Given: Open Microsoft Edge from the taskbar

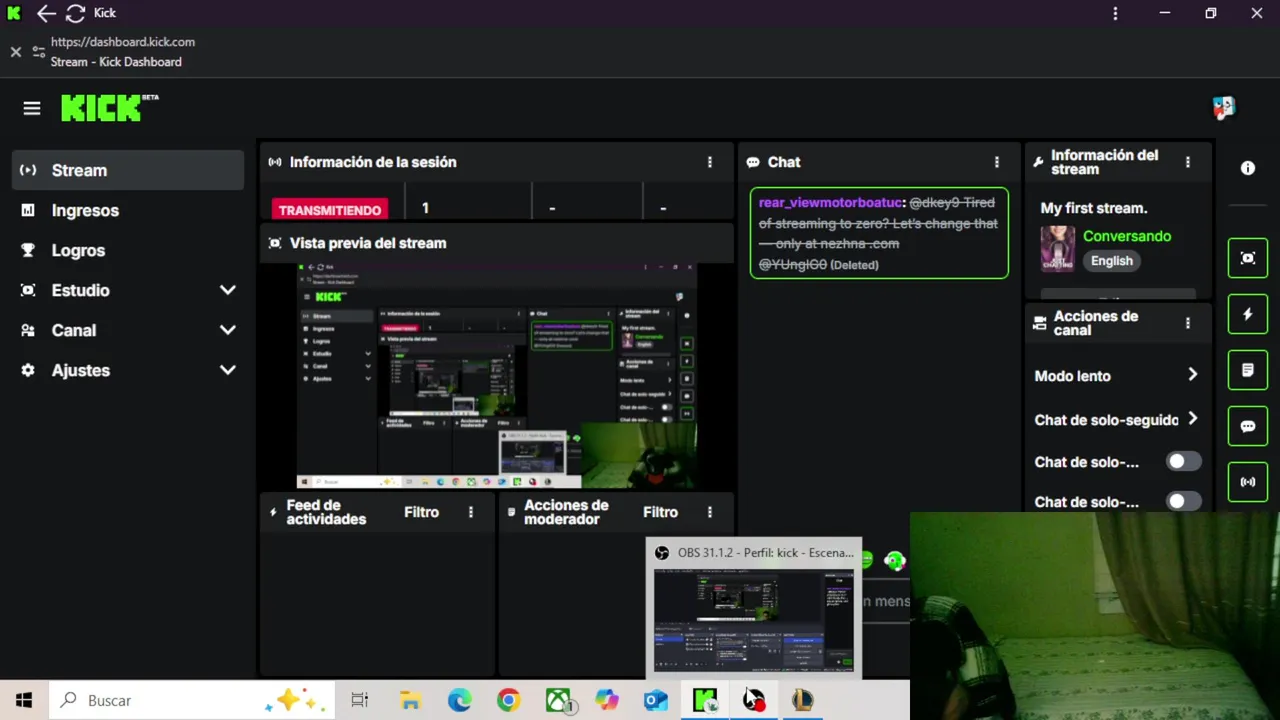Looking at the screenshot, I should [x=459, y=700].
